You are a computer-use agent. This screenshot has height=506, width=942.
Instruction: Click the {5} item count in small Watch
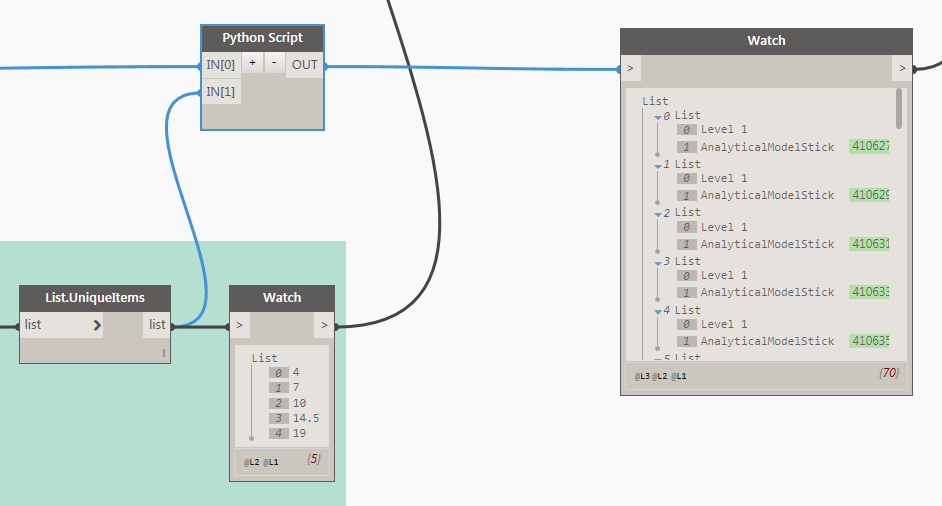click(x=314, y=459)
